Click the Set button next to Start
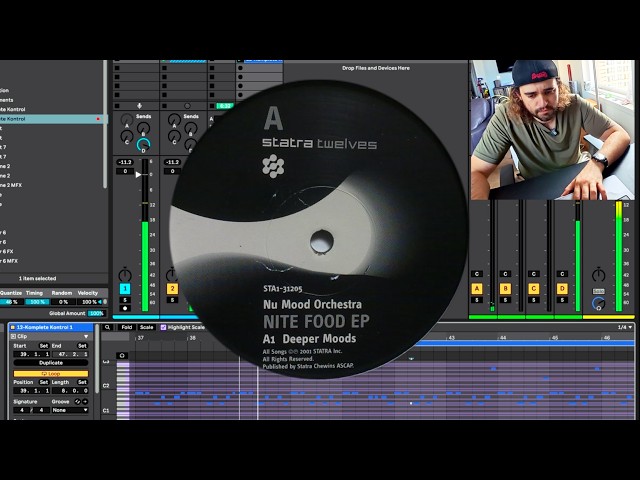Viewport: 640px width, 480px height. pyautogui.click(x=44, y=346)
